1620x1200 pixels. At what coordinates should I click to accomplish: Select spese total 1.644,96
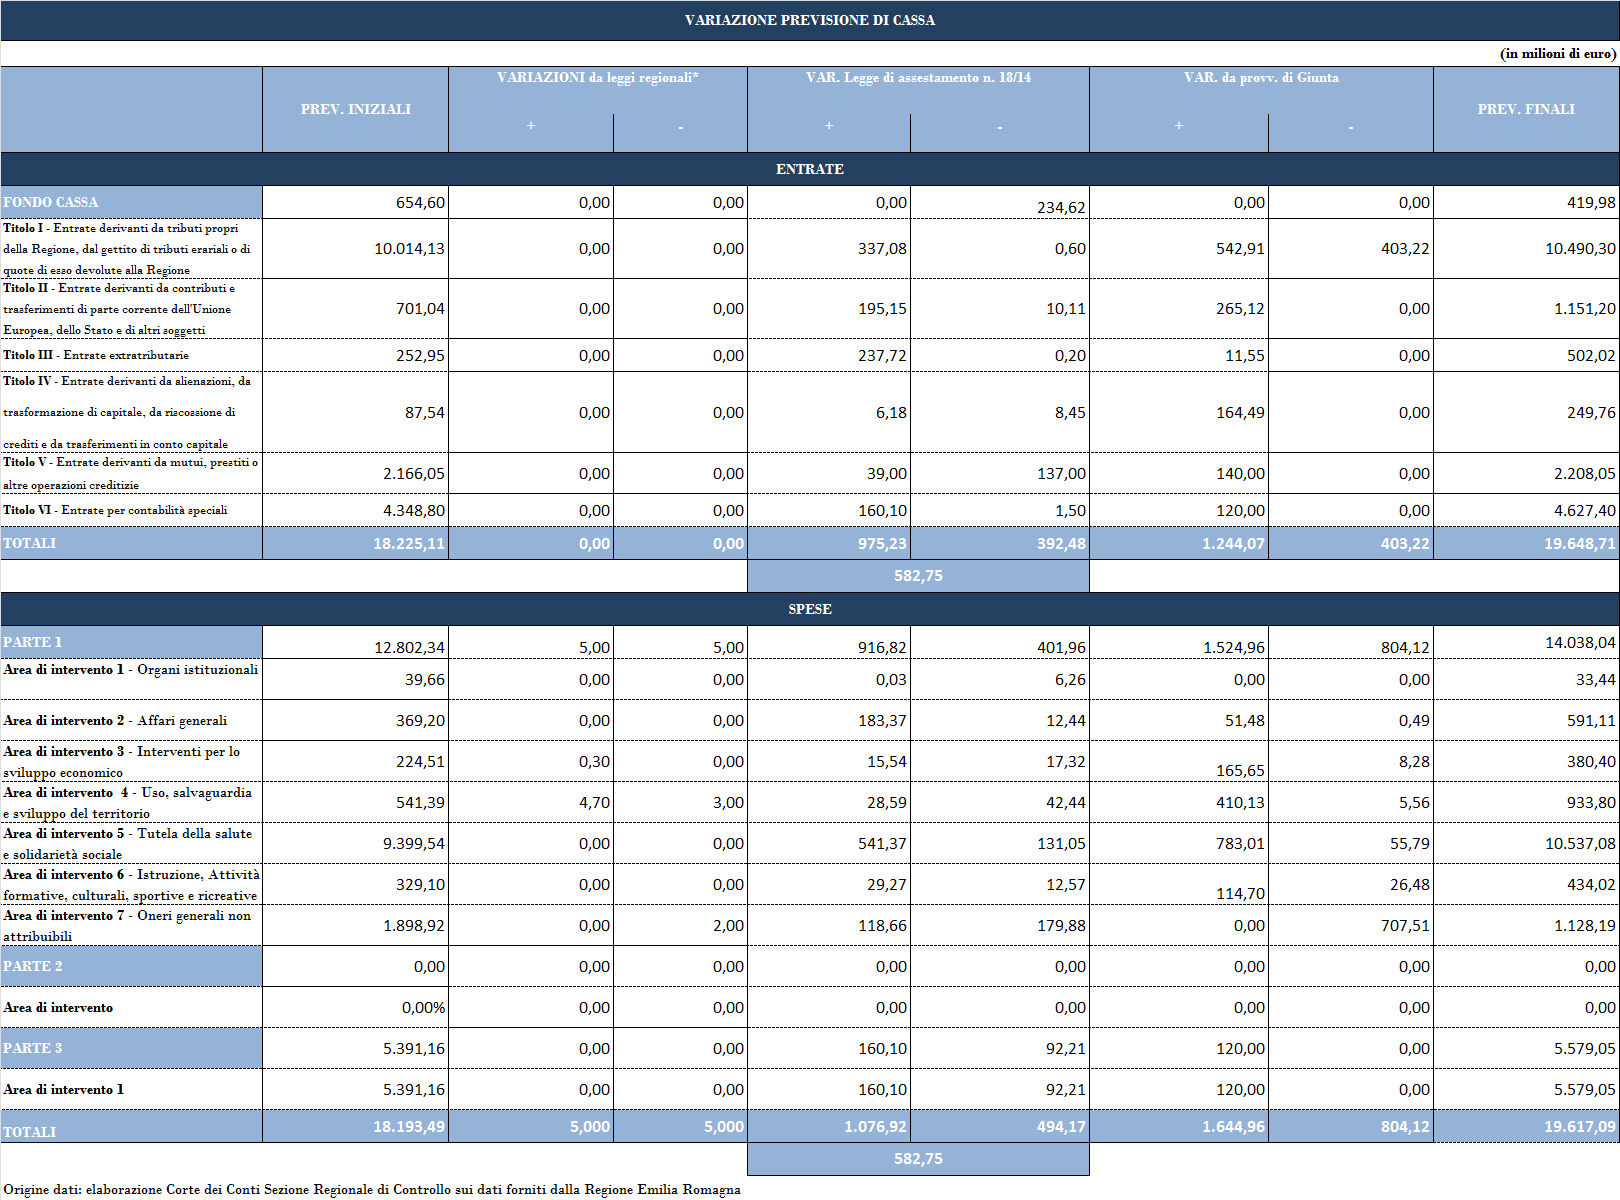click(1233, 1126)
